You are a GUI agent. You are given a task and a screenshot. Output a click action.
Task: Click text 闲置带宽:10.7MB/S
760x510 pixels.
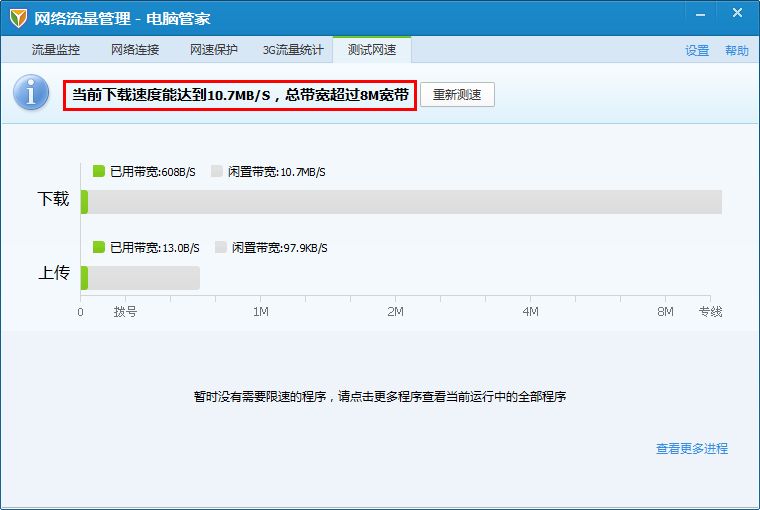(x=277, y=172)
